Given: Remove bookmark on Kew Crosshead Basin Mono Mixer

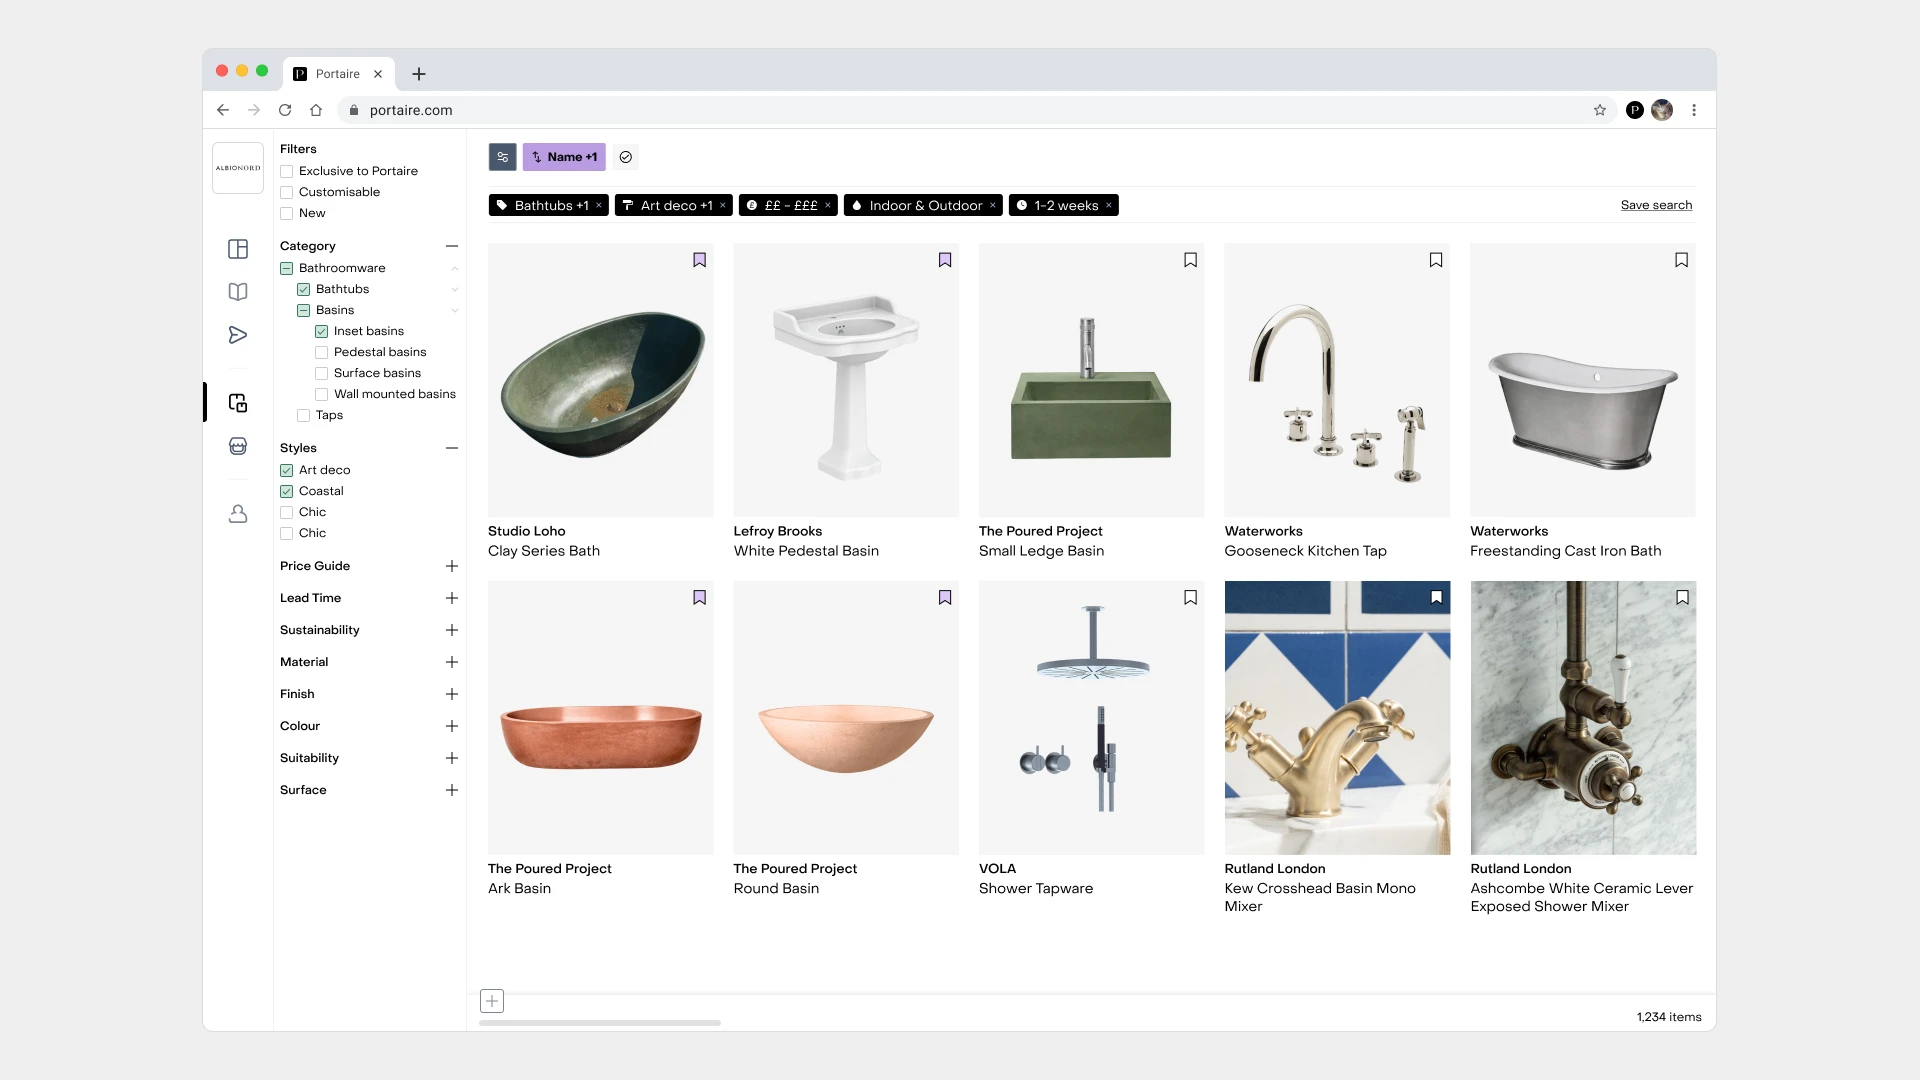Looking at the screenshot, I should click(1437, 598).
